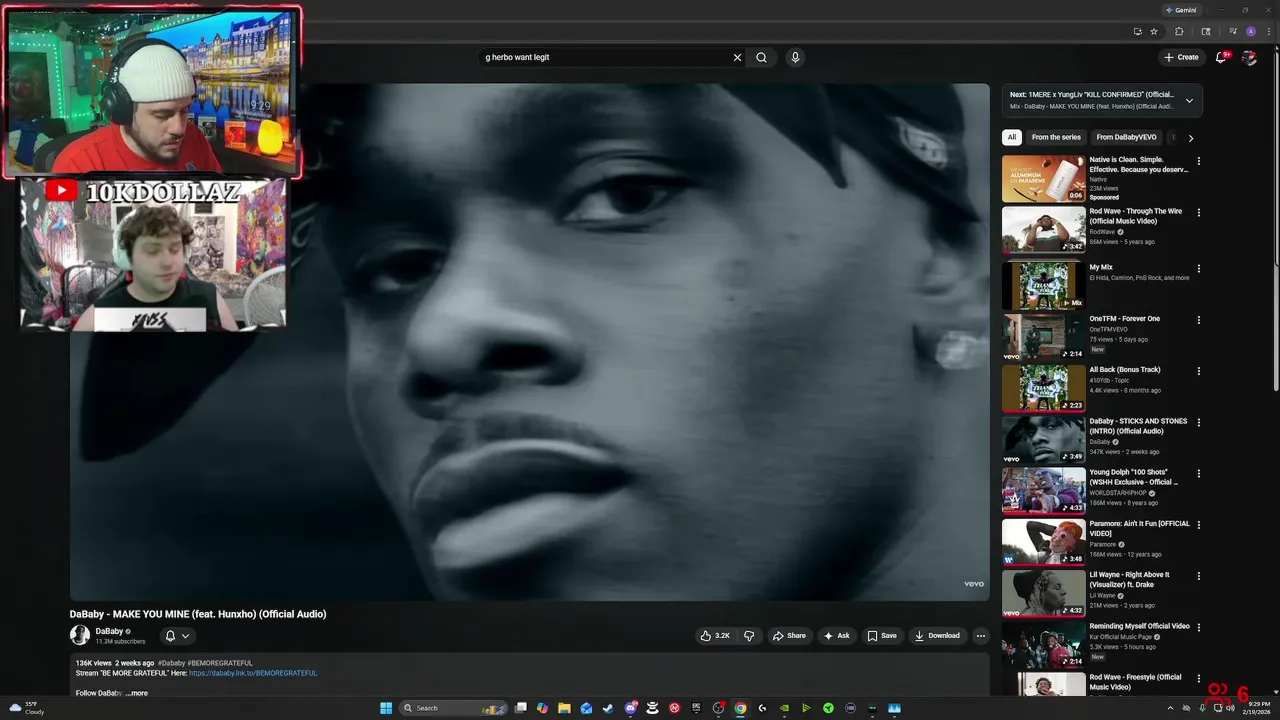This screenshot has height=720, width=1280.
Task: Bookmark this page with the star icon
Action: pyautogui.click(x=1153, y=32)
